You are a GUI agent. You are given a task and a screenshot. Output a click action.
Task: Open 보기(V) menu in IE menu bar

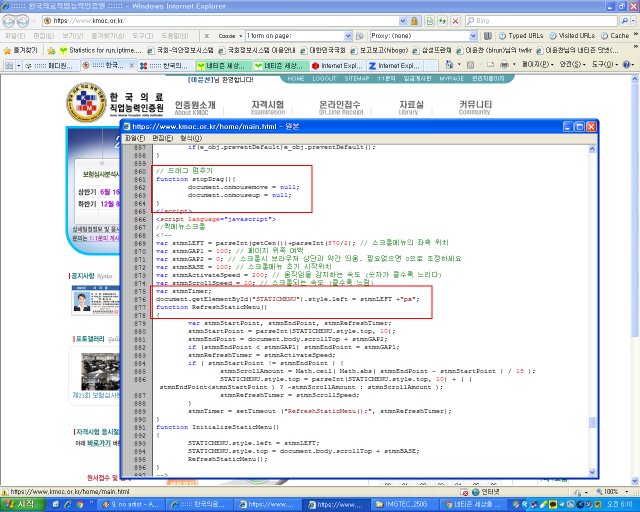tap(73, 36)
